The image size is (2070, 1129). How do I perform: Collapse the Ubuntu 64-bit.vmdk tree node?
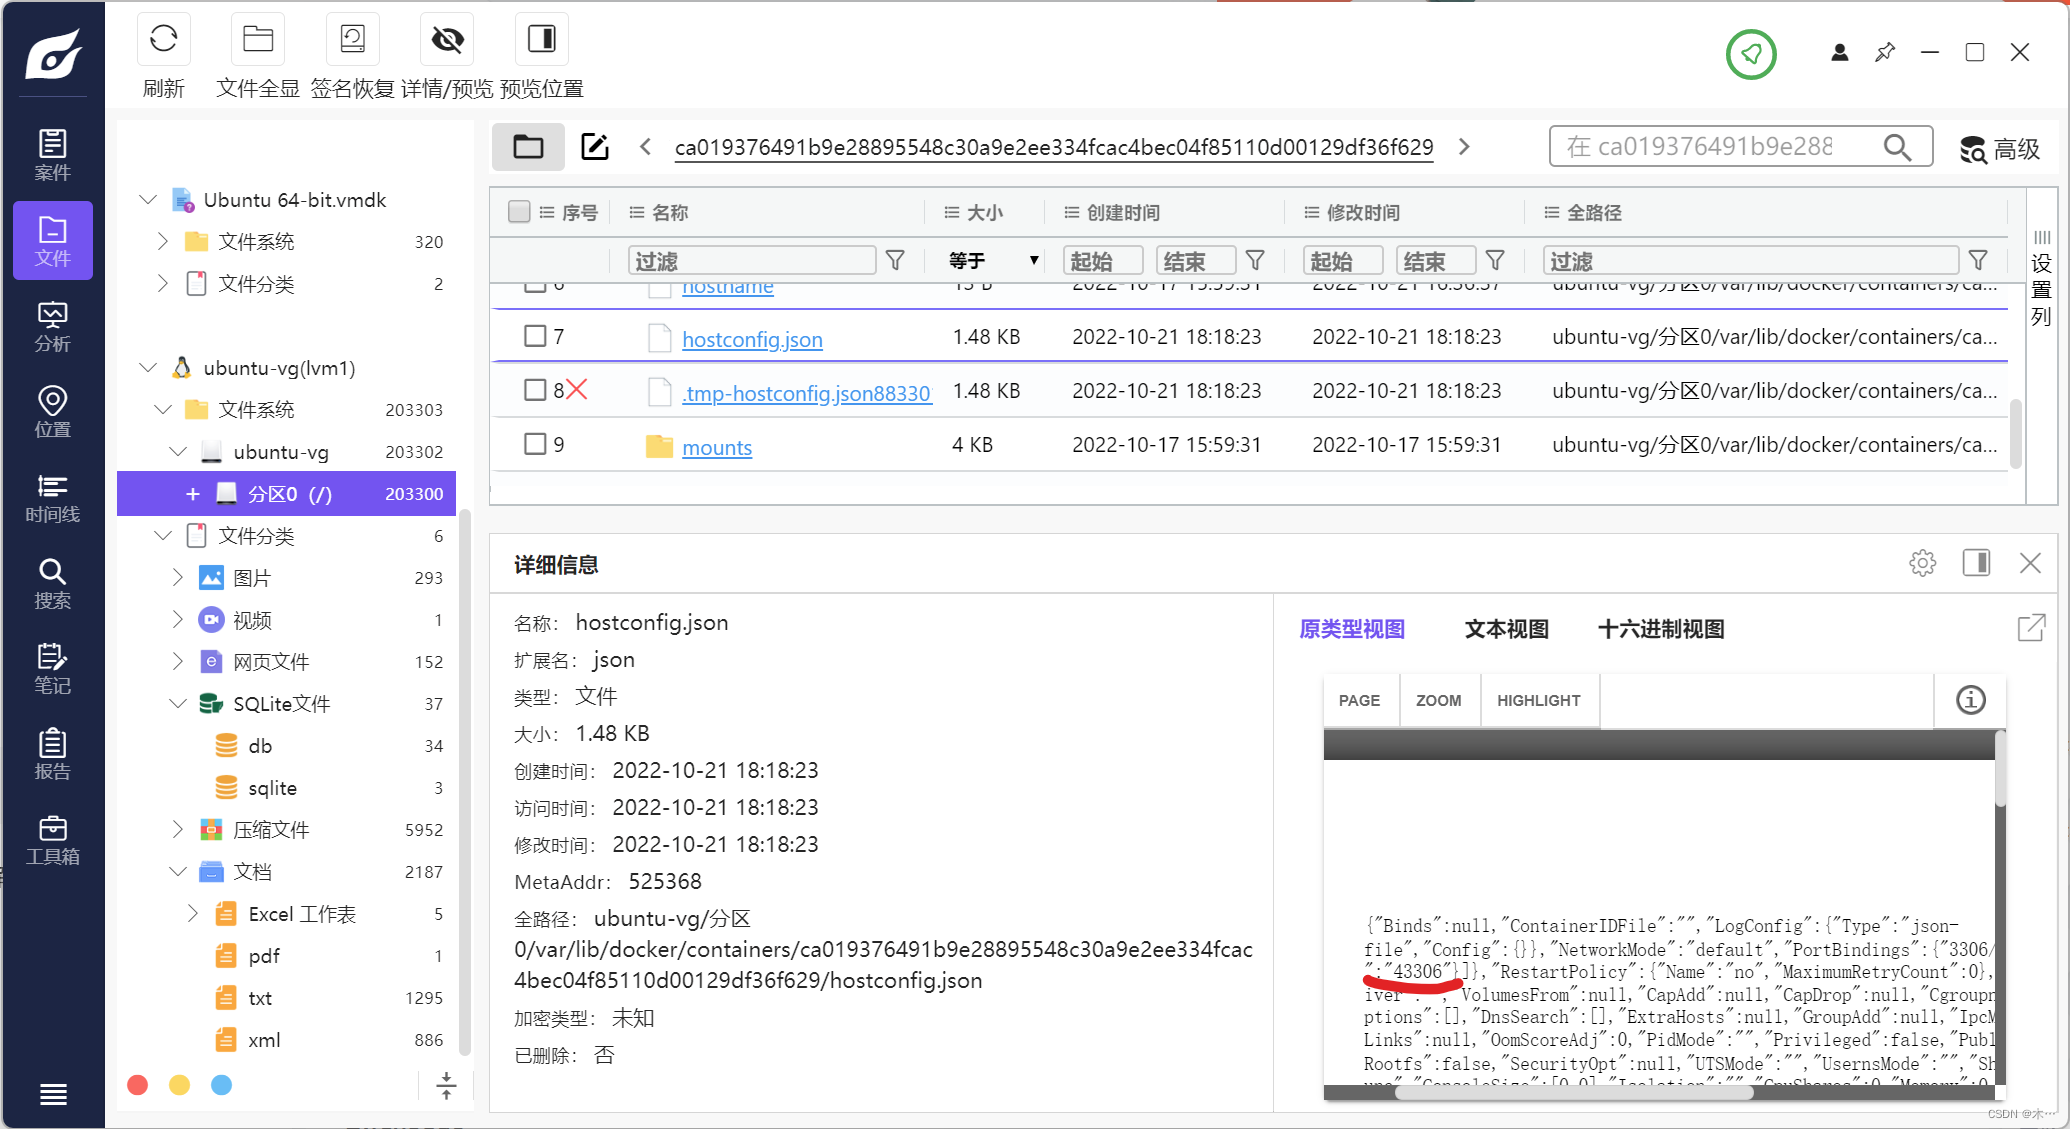pyautogui.click(x=148, y=200)
